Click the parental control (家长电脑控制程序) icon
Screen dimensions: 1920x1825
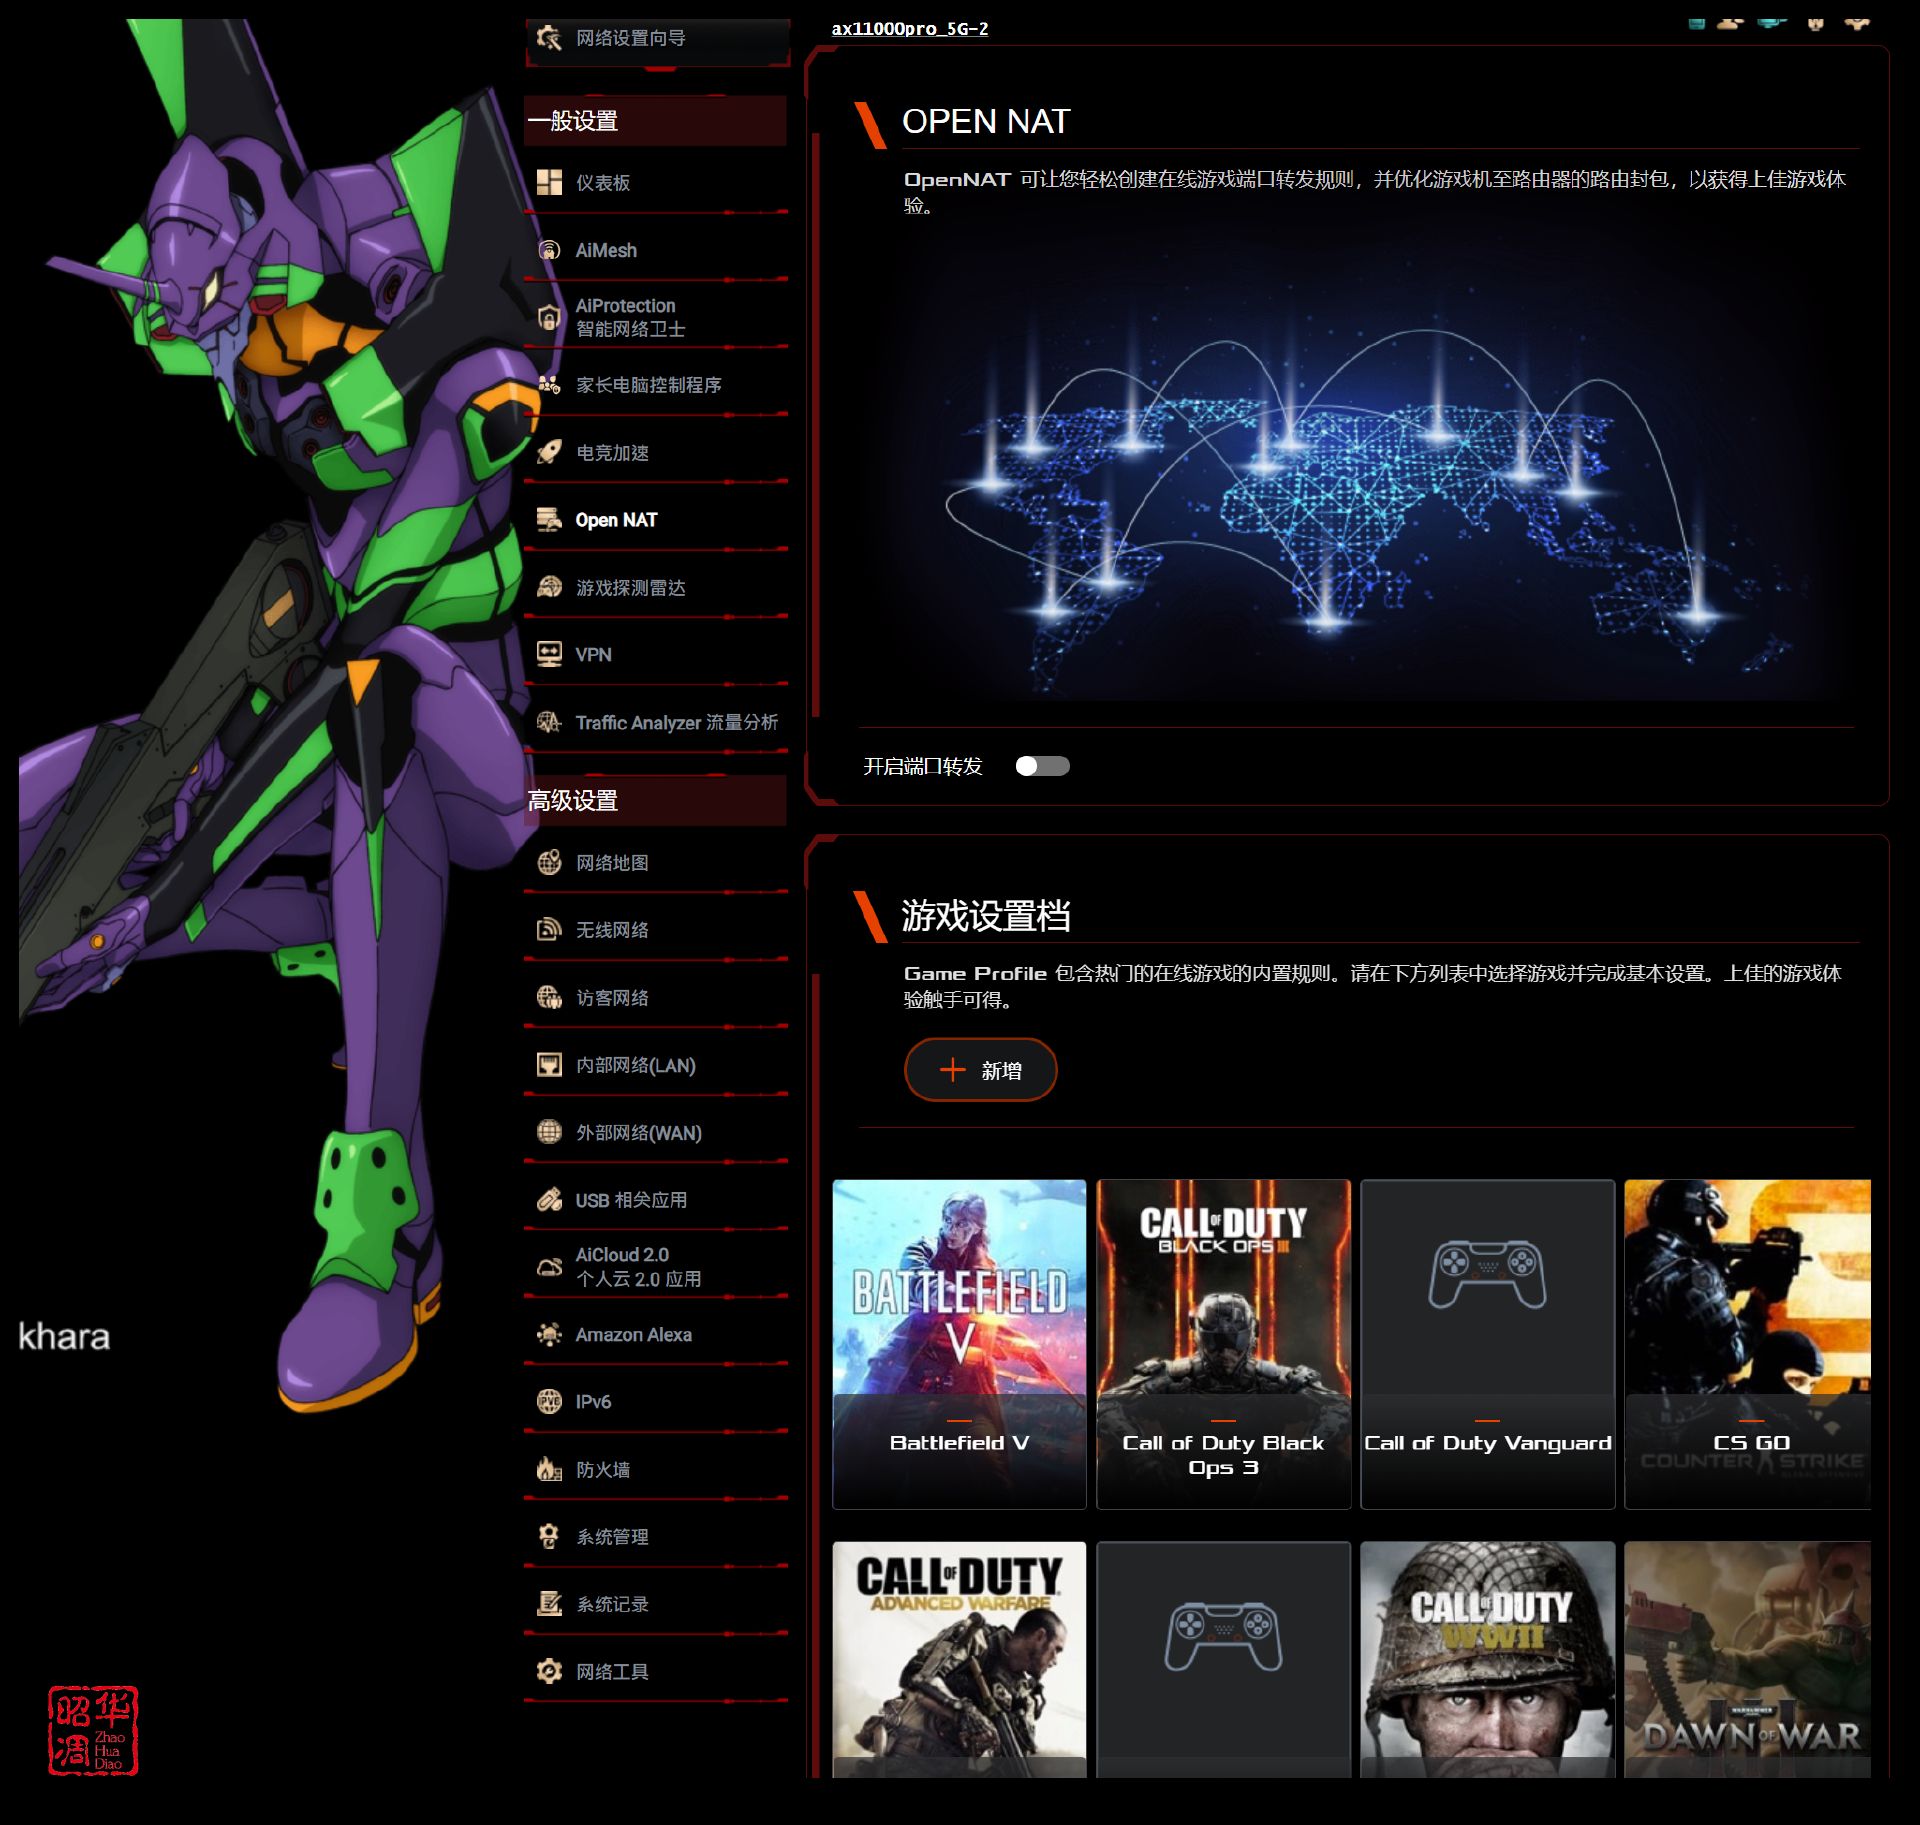coord(549,385)
